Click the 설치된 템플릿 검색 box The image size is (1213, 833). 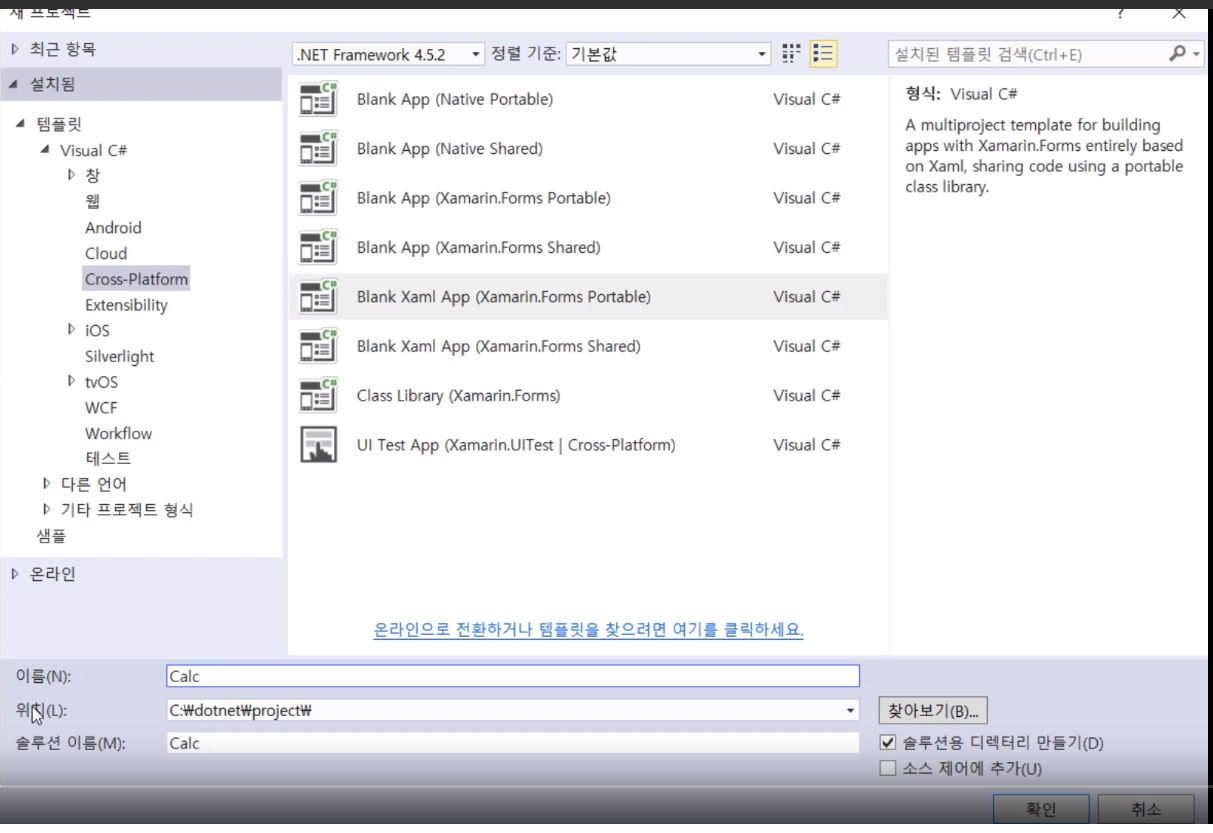point(1027,54)
